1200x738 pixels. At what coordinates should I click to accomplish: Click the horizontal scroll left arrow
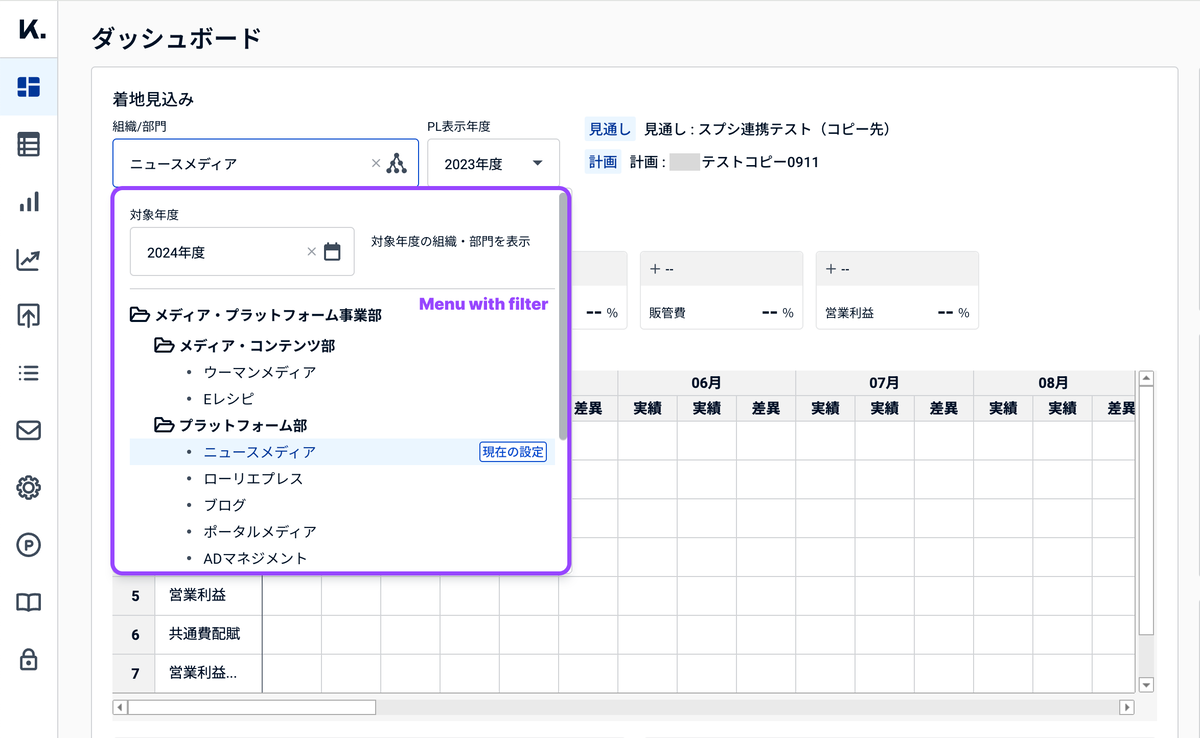120,707
